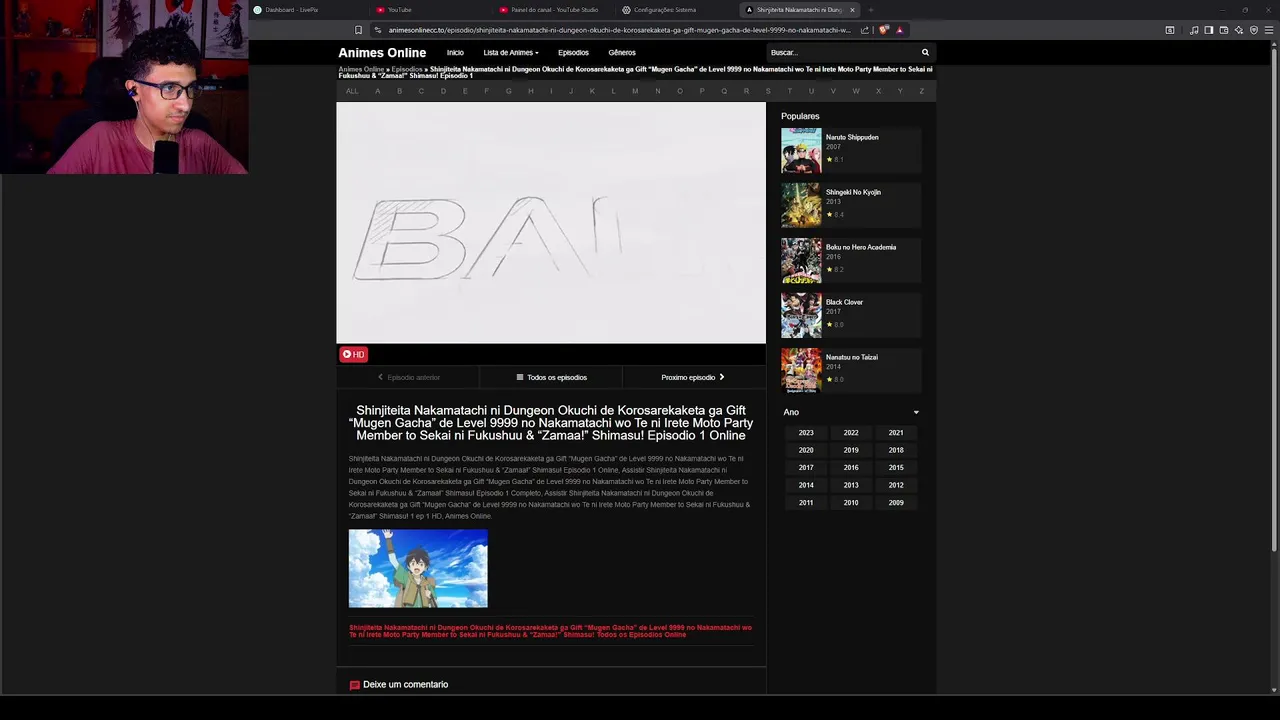This screenshot has height=720, width=1280.
Task: Open Boku no Hero Academia thumbnail
Action: tap(801, 260)
